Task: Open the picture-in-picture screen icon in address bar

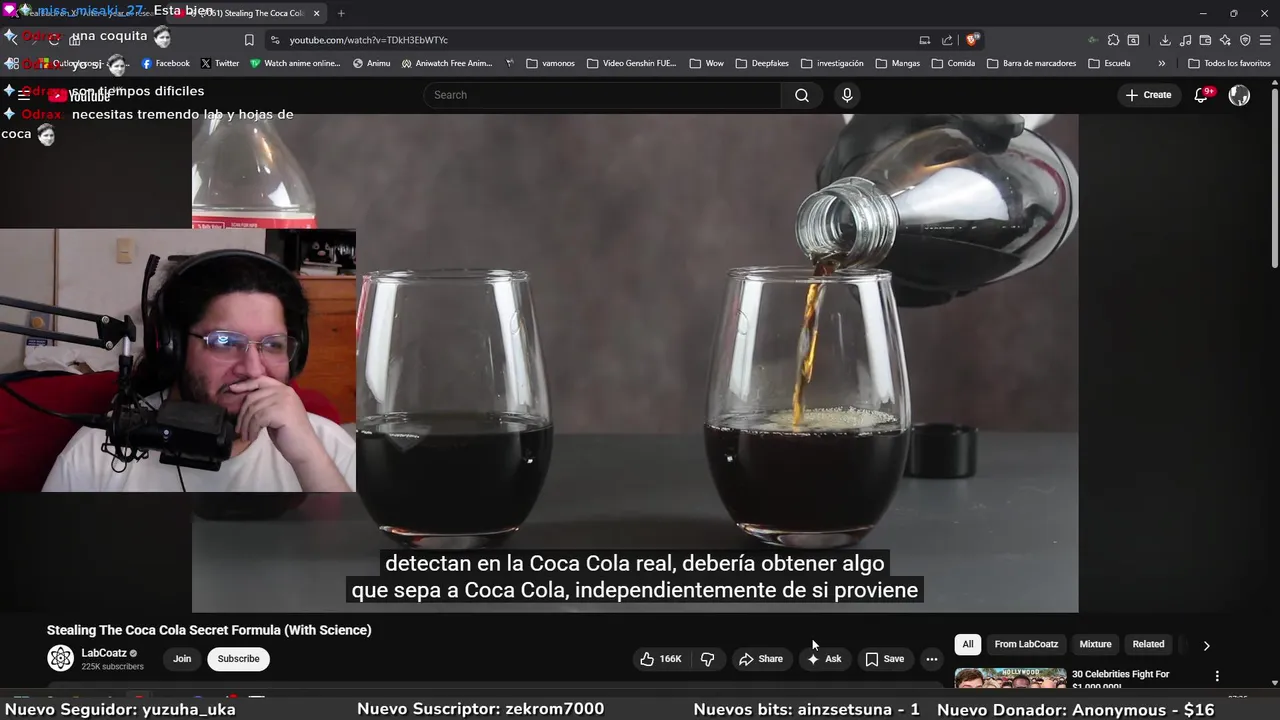Action: (x=925, y=40)
